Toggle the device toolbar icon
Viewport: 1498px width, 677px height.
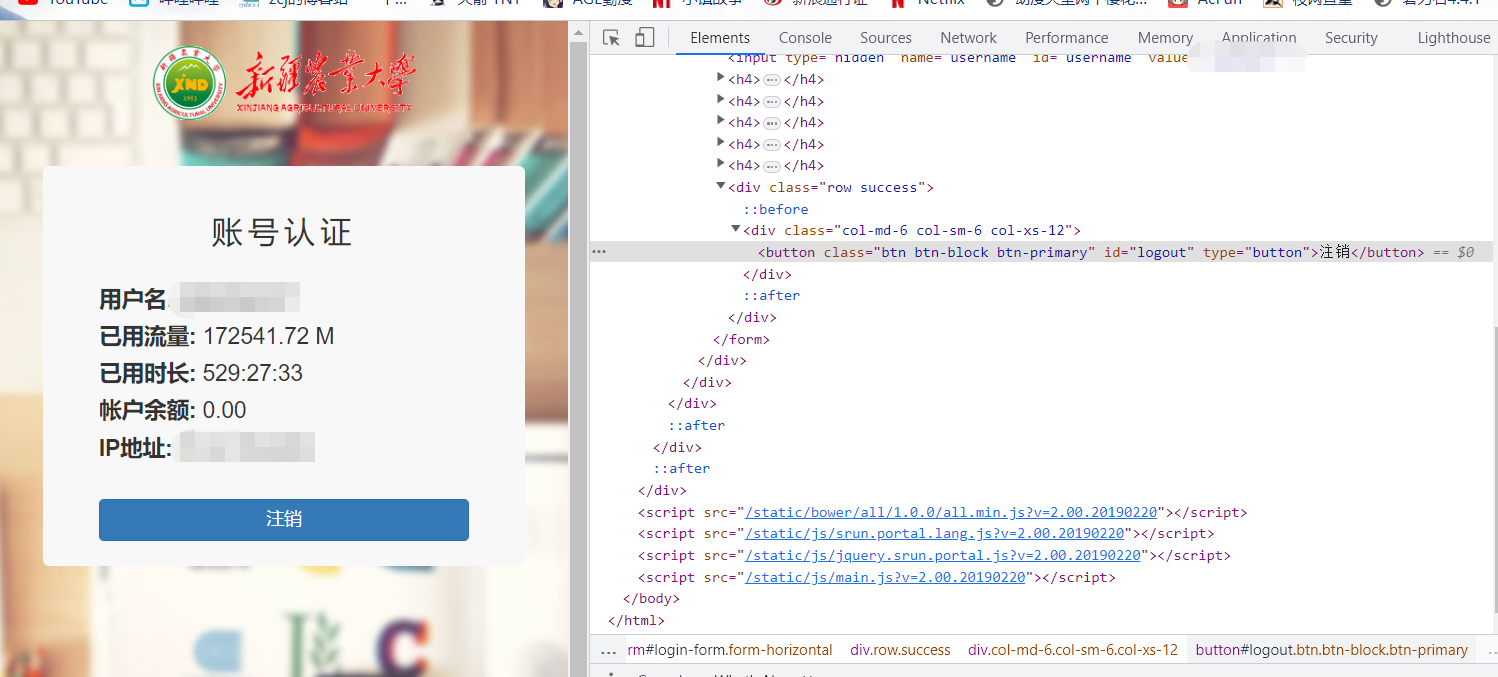pos(644,38)
